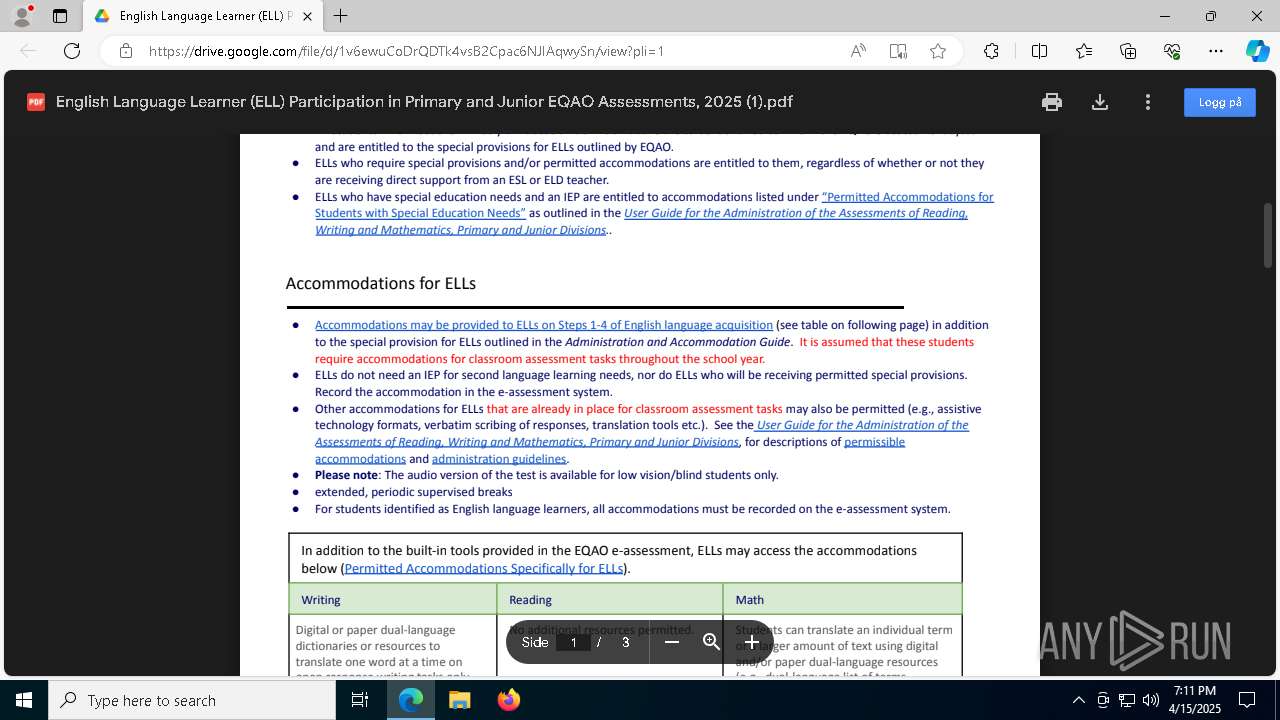Screen dimensions: 1280x720
Task: Click the red PDF file type icon
Action: pos(36,102)
